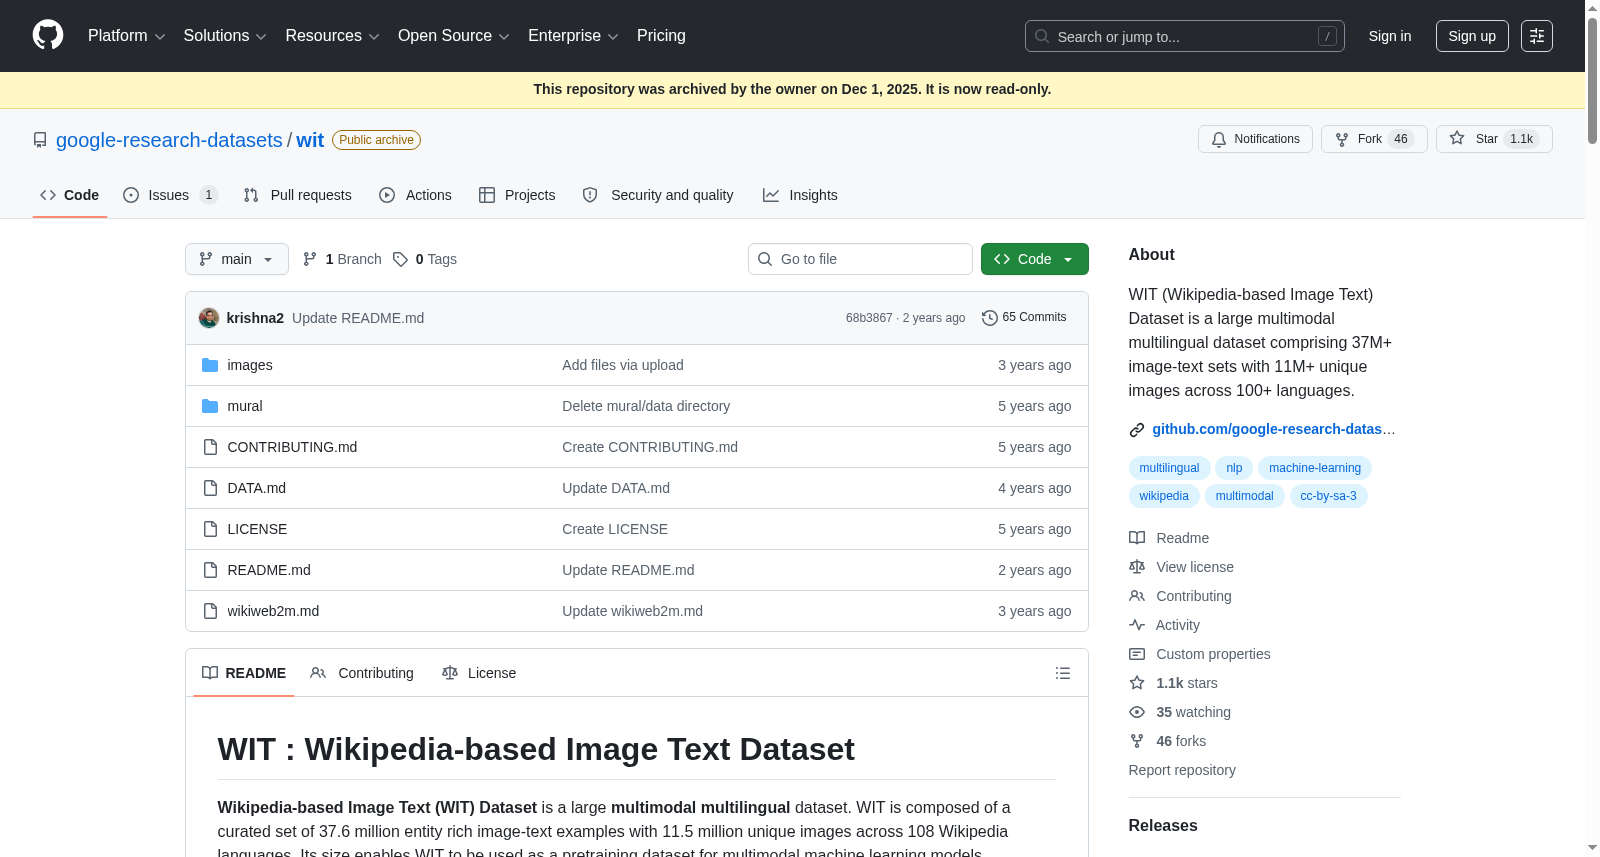Click the repository icon before google-research-datasets
The image size is (1600, 857).
(40, 140)
